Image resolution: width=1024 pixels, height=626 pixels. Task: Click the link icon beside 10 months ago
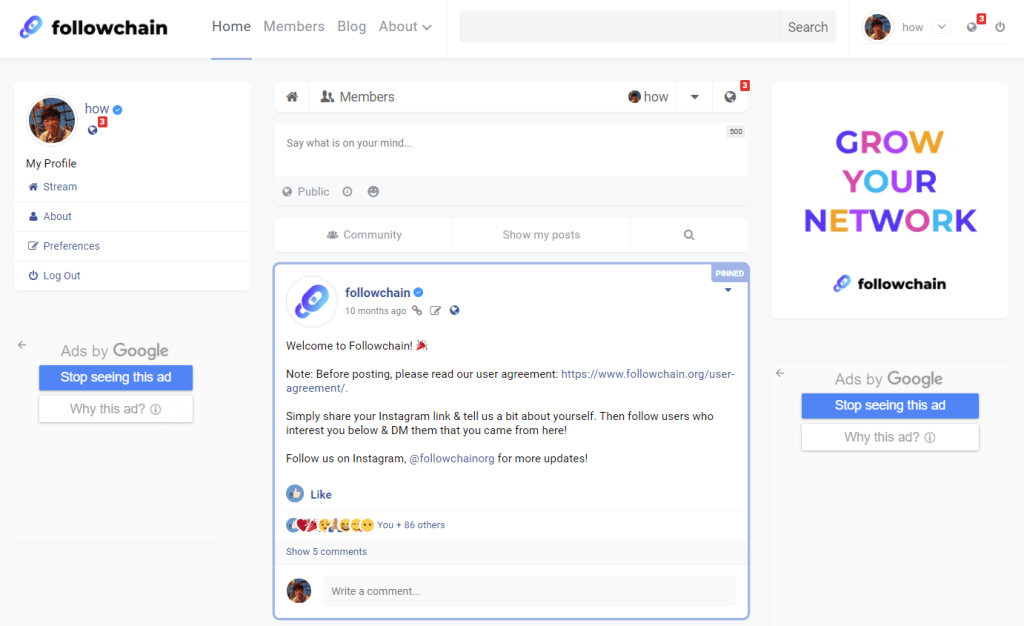coord(417,311)
